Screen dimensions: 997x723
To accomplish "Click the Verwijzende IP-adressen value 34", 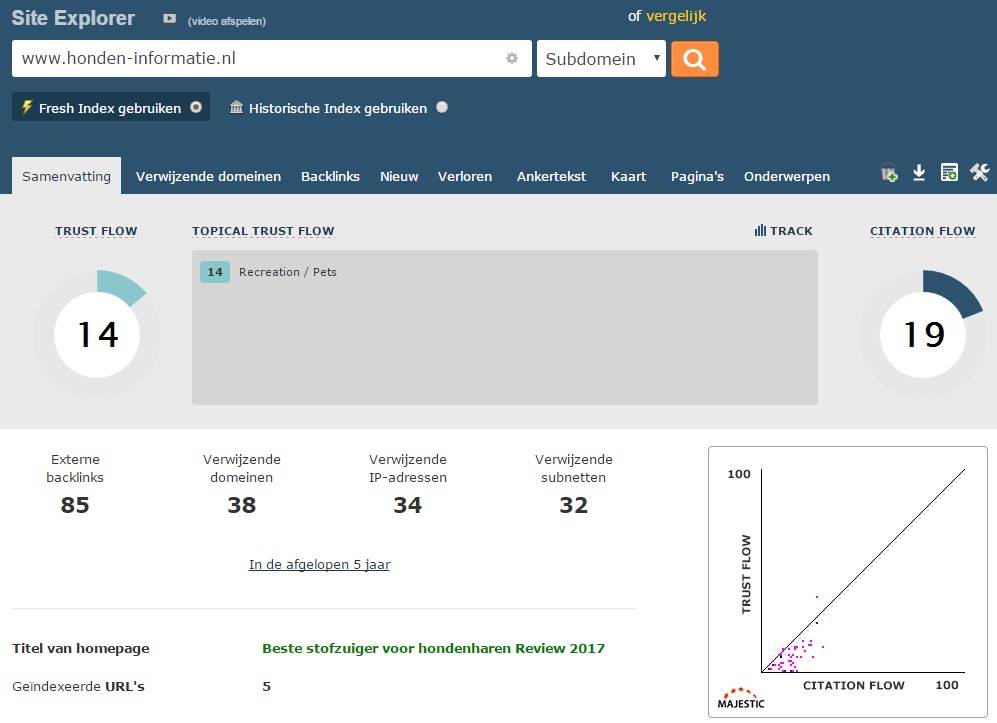I will 408,505.
